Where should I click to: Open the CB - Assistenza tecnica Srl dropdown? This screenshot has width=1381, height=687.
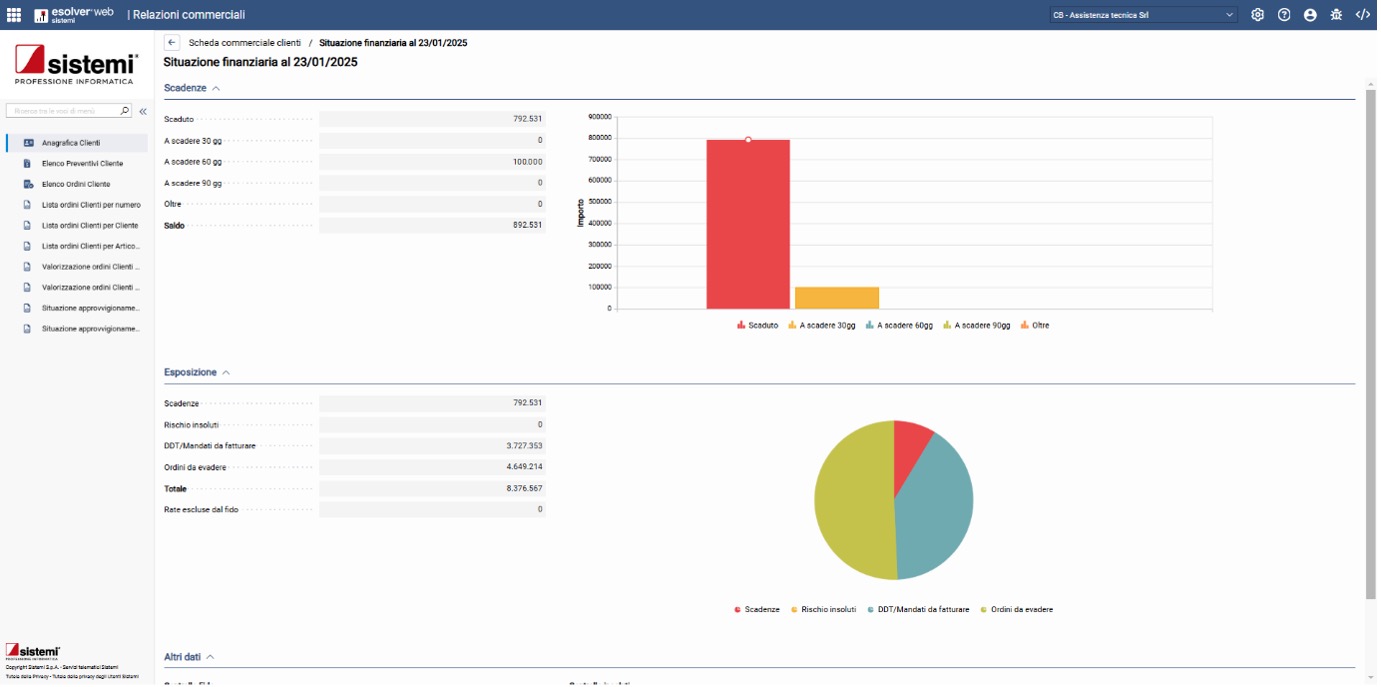[x=1143, y=15]
